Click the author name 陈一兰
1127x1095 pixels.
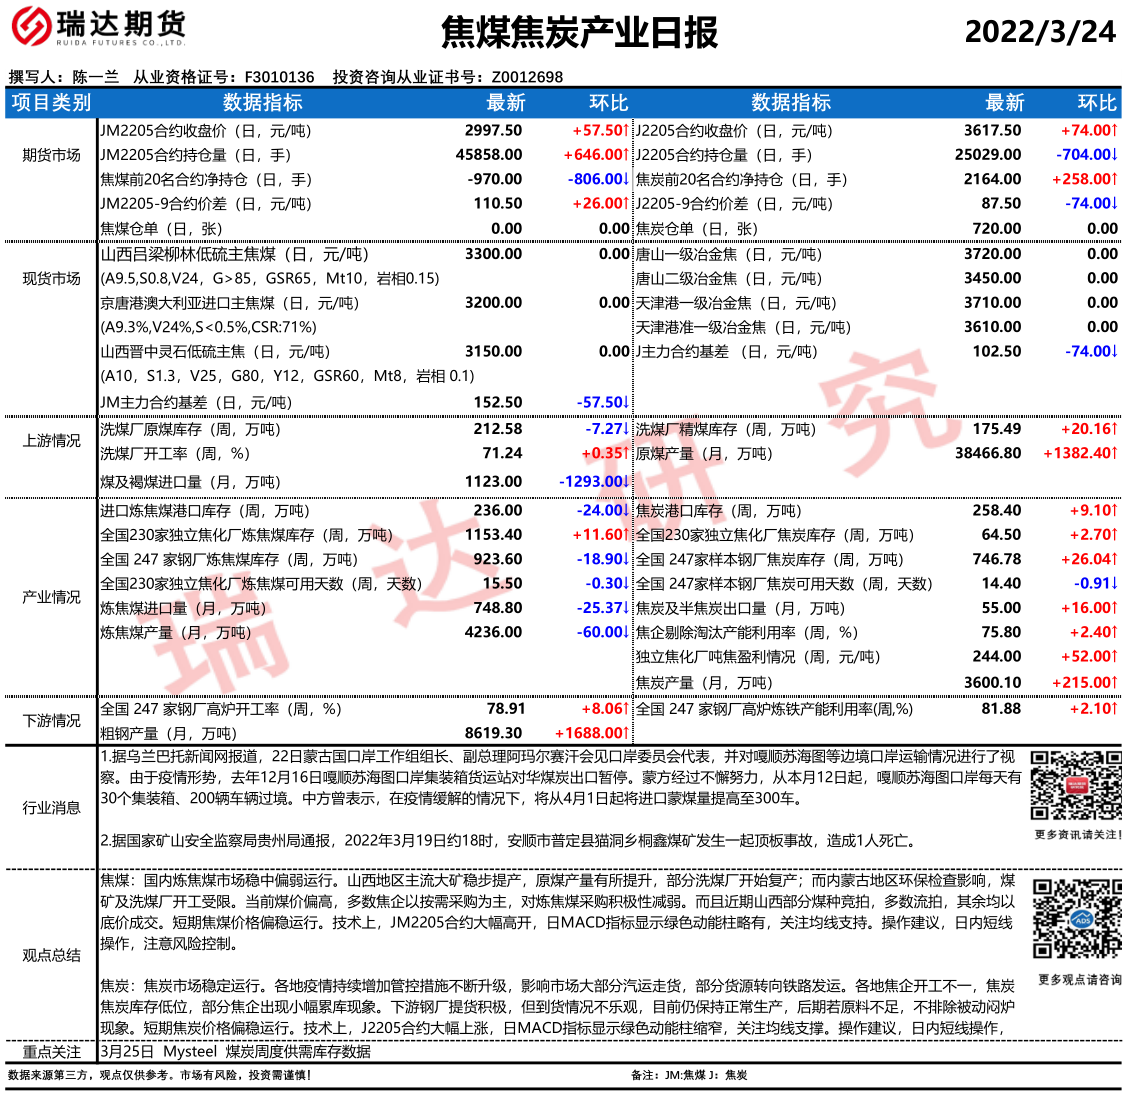(x=95, y=77)
